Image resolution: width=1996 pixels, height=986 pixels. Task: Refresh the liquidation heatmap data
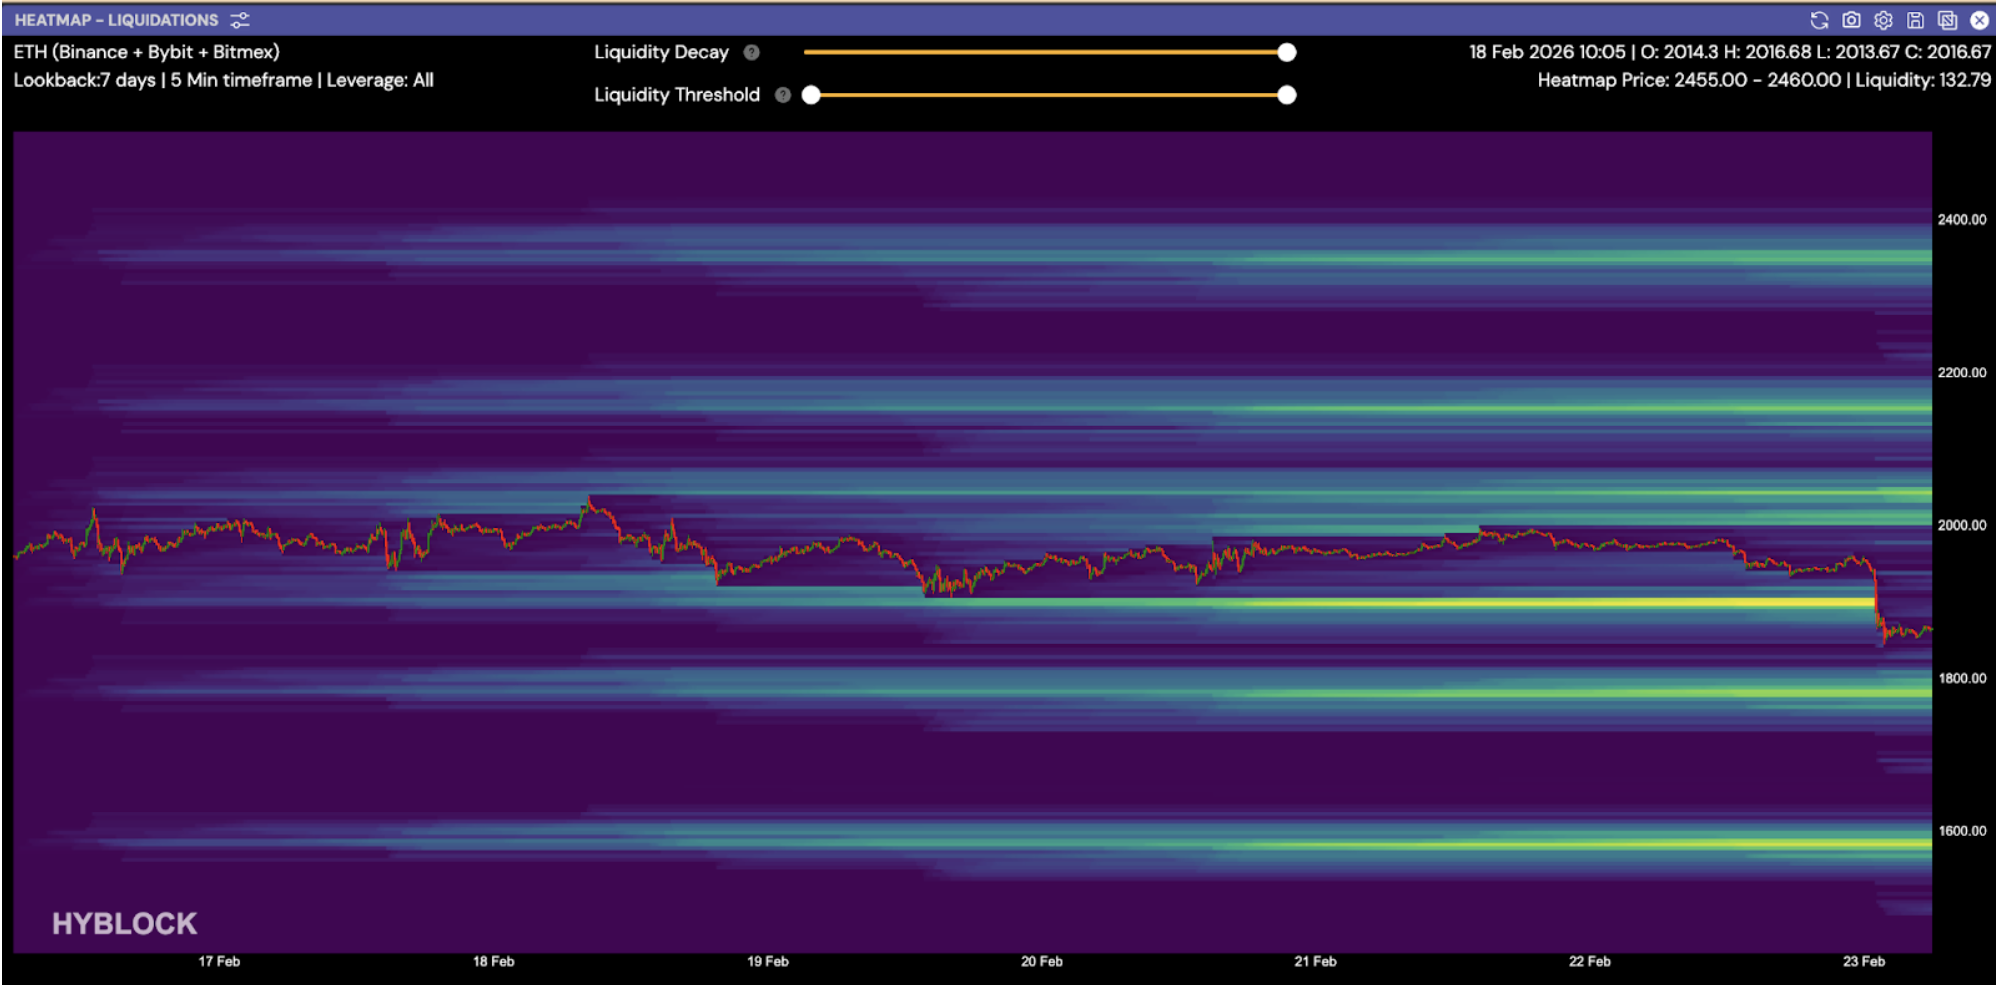pyautogui.click(x=1819, y=20)
